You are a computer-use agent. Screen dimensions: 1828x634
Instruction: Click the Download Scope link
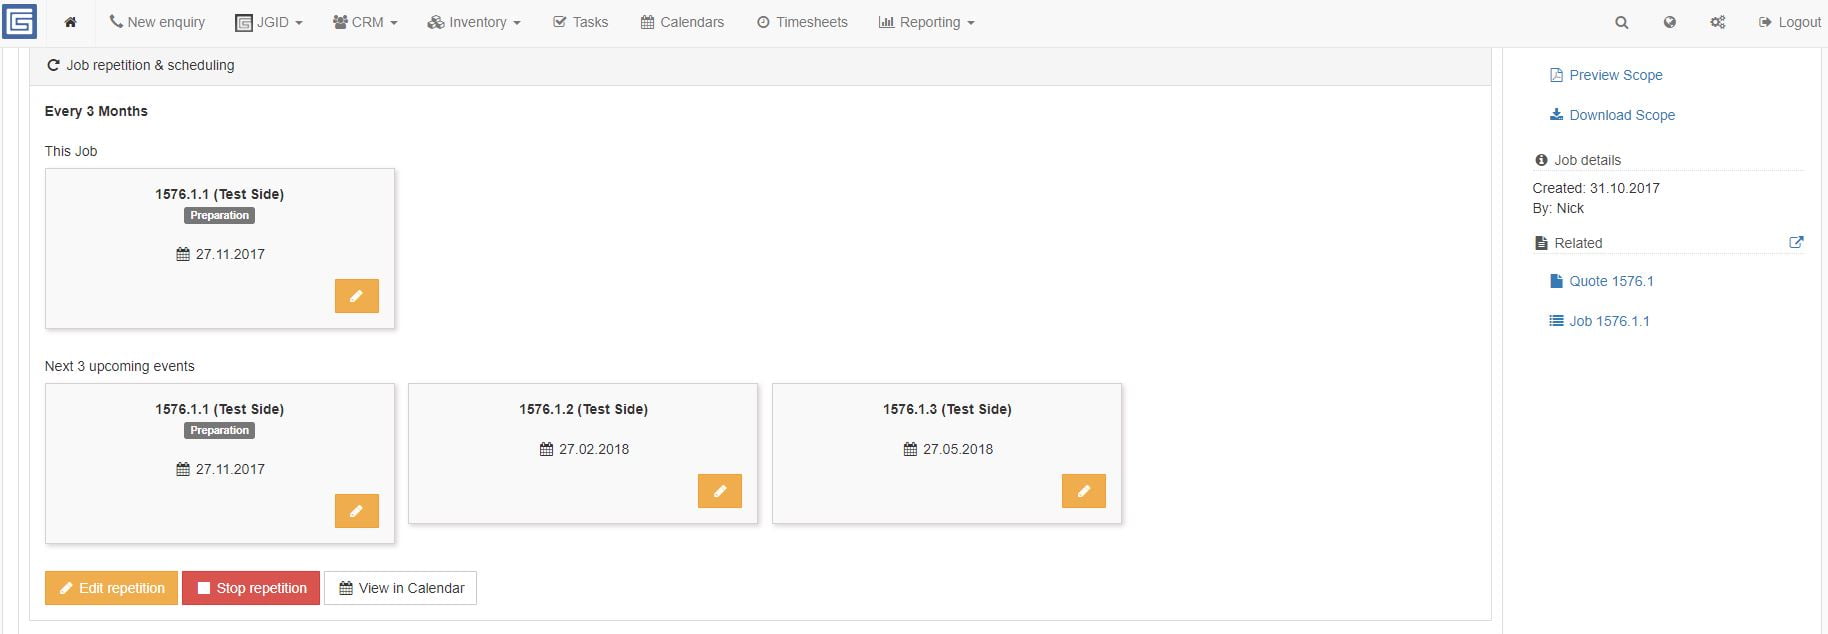tap(1622, 115)
